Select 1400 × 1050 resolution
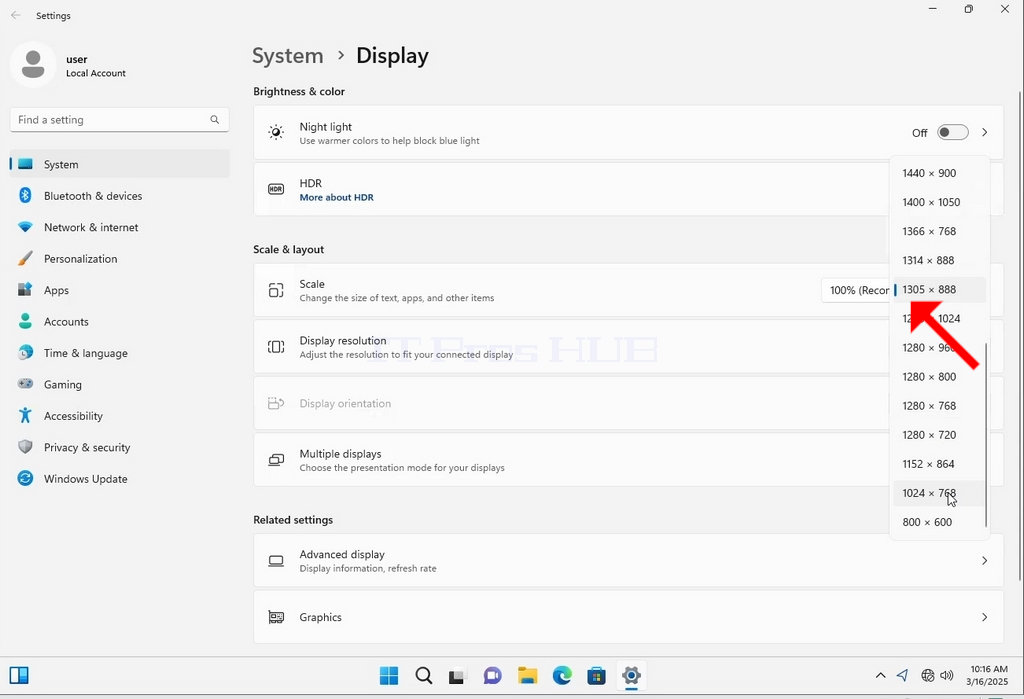This screenshot has width=1024, height=699. pyautogui.click(x=938, y=202)
